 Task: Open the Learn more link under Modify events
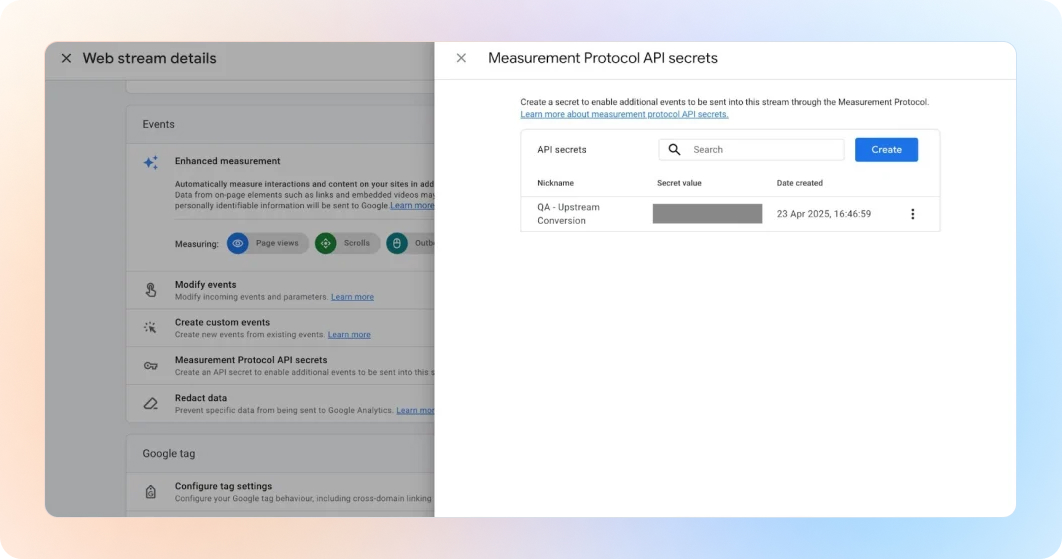(x=352, y=297)
